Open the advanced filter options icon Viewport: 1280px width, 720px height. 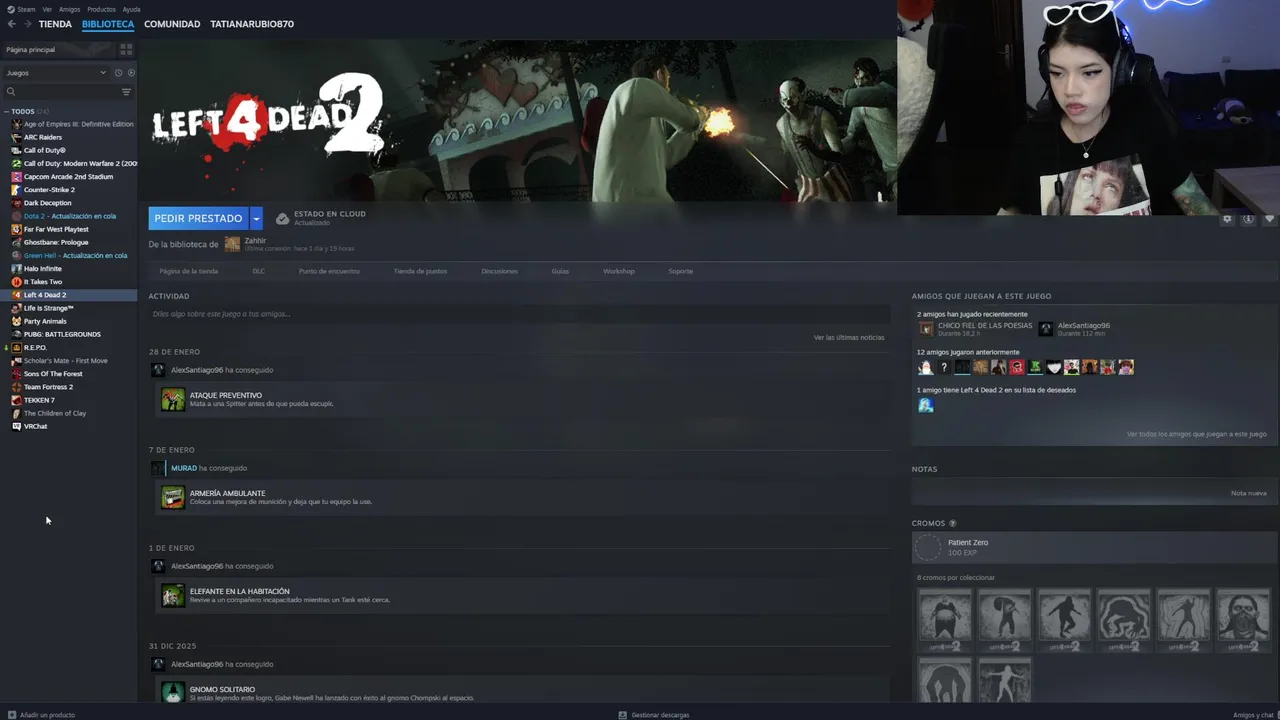click(126, 92)
